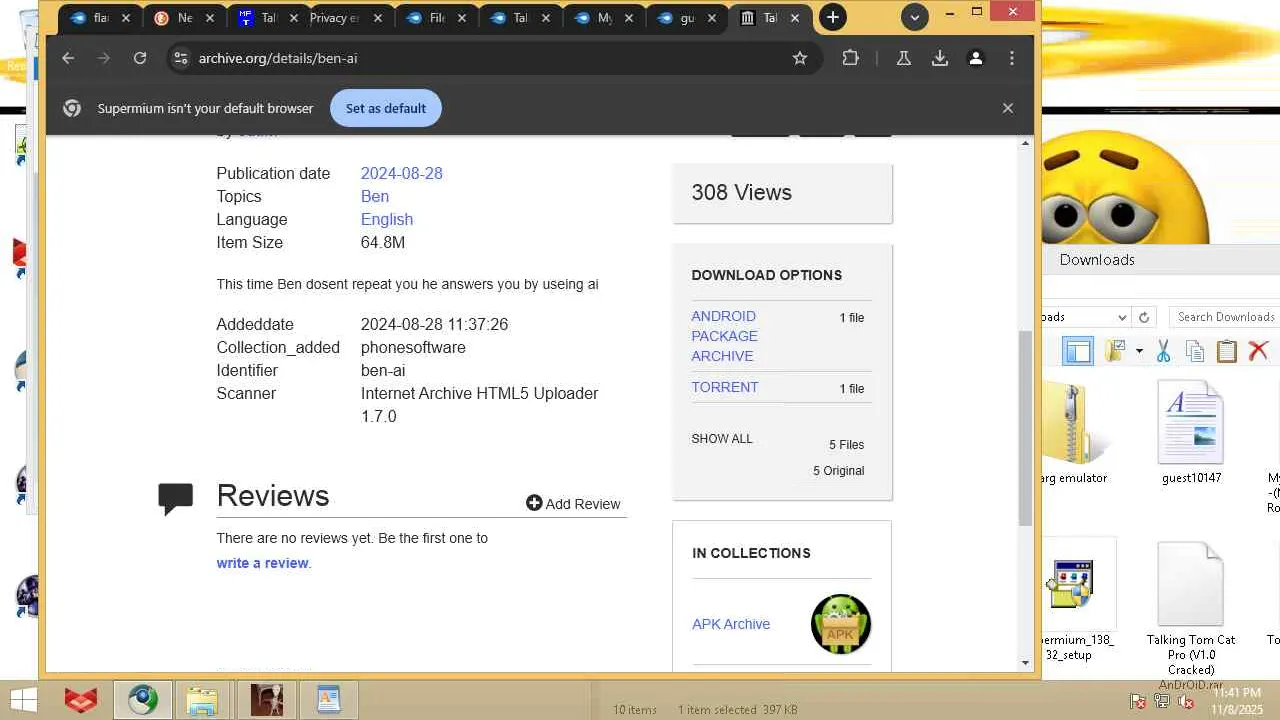Viewport: 1280px width, 720px height.
Task: Click the English language link
Action: (x=387, y=219)
